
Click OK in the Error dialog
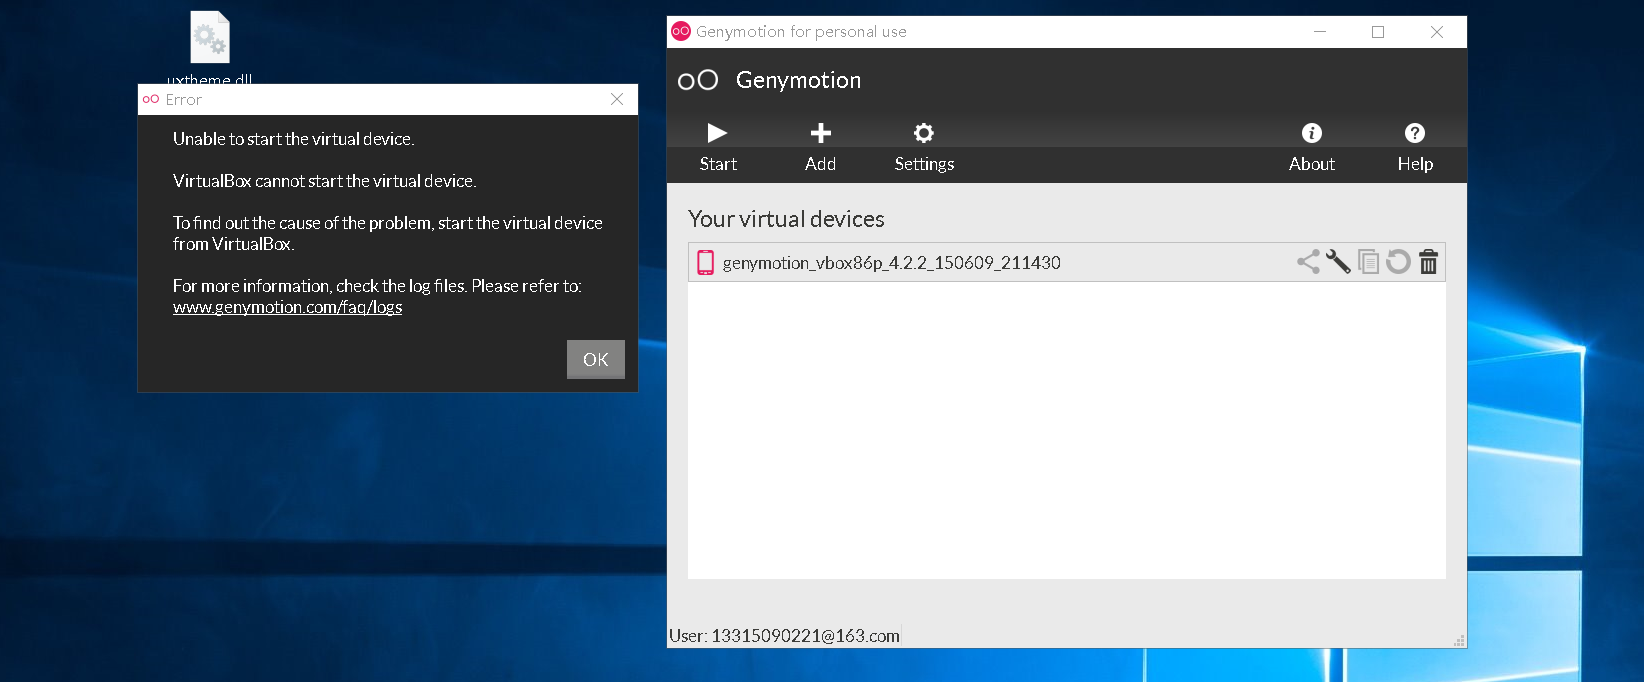596,359
